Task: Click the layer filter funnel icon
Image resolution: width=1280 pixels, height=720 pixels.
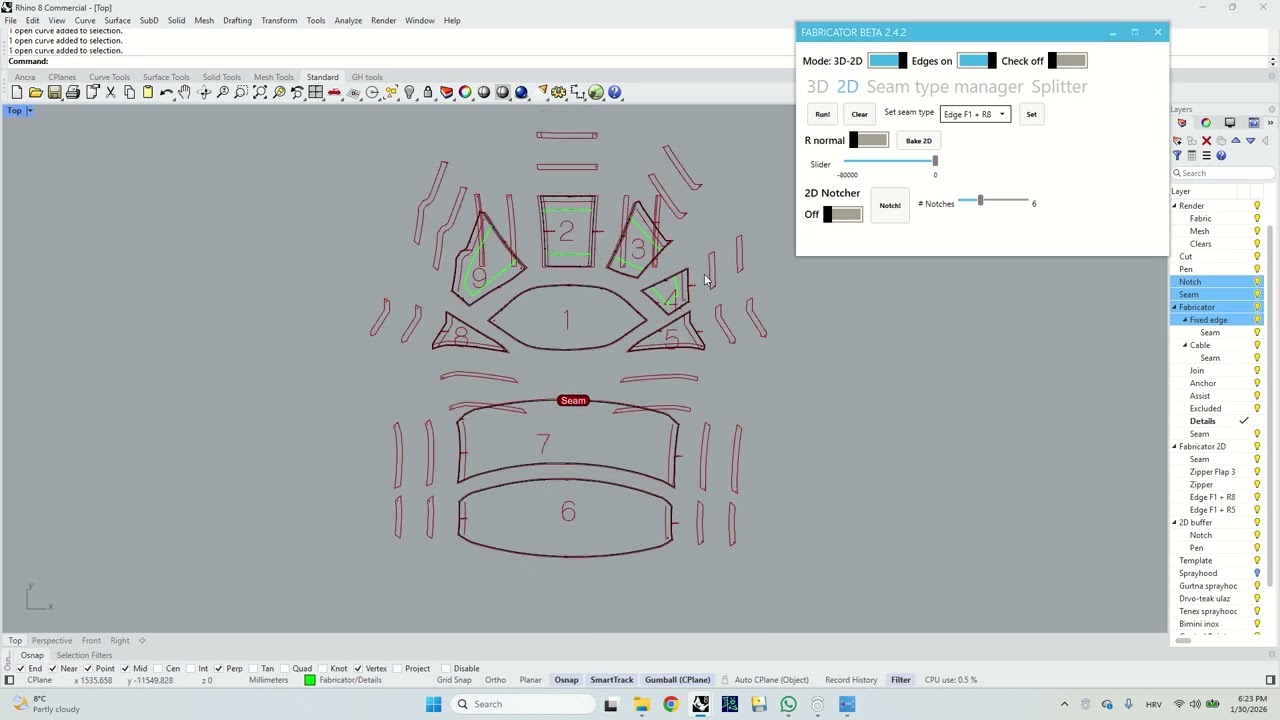Action: coord(1177,155)
